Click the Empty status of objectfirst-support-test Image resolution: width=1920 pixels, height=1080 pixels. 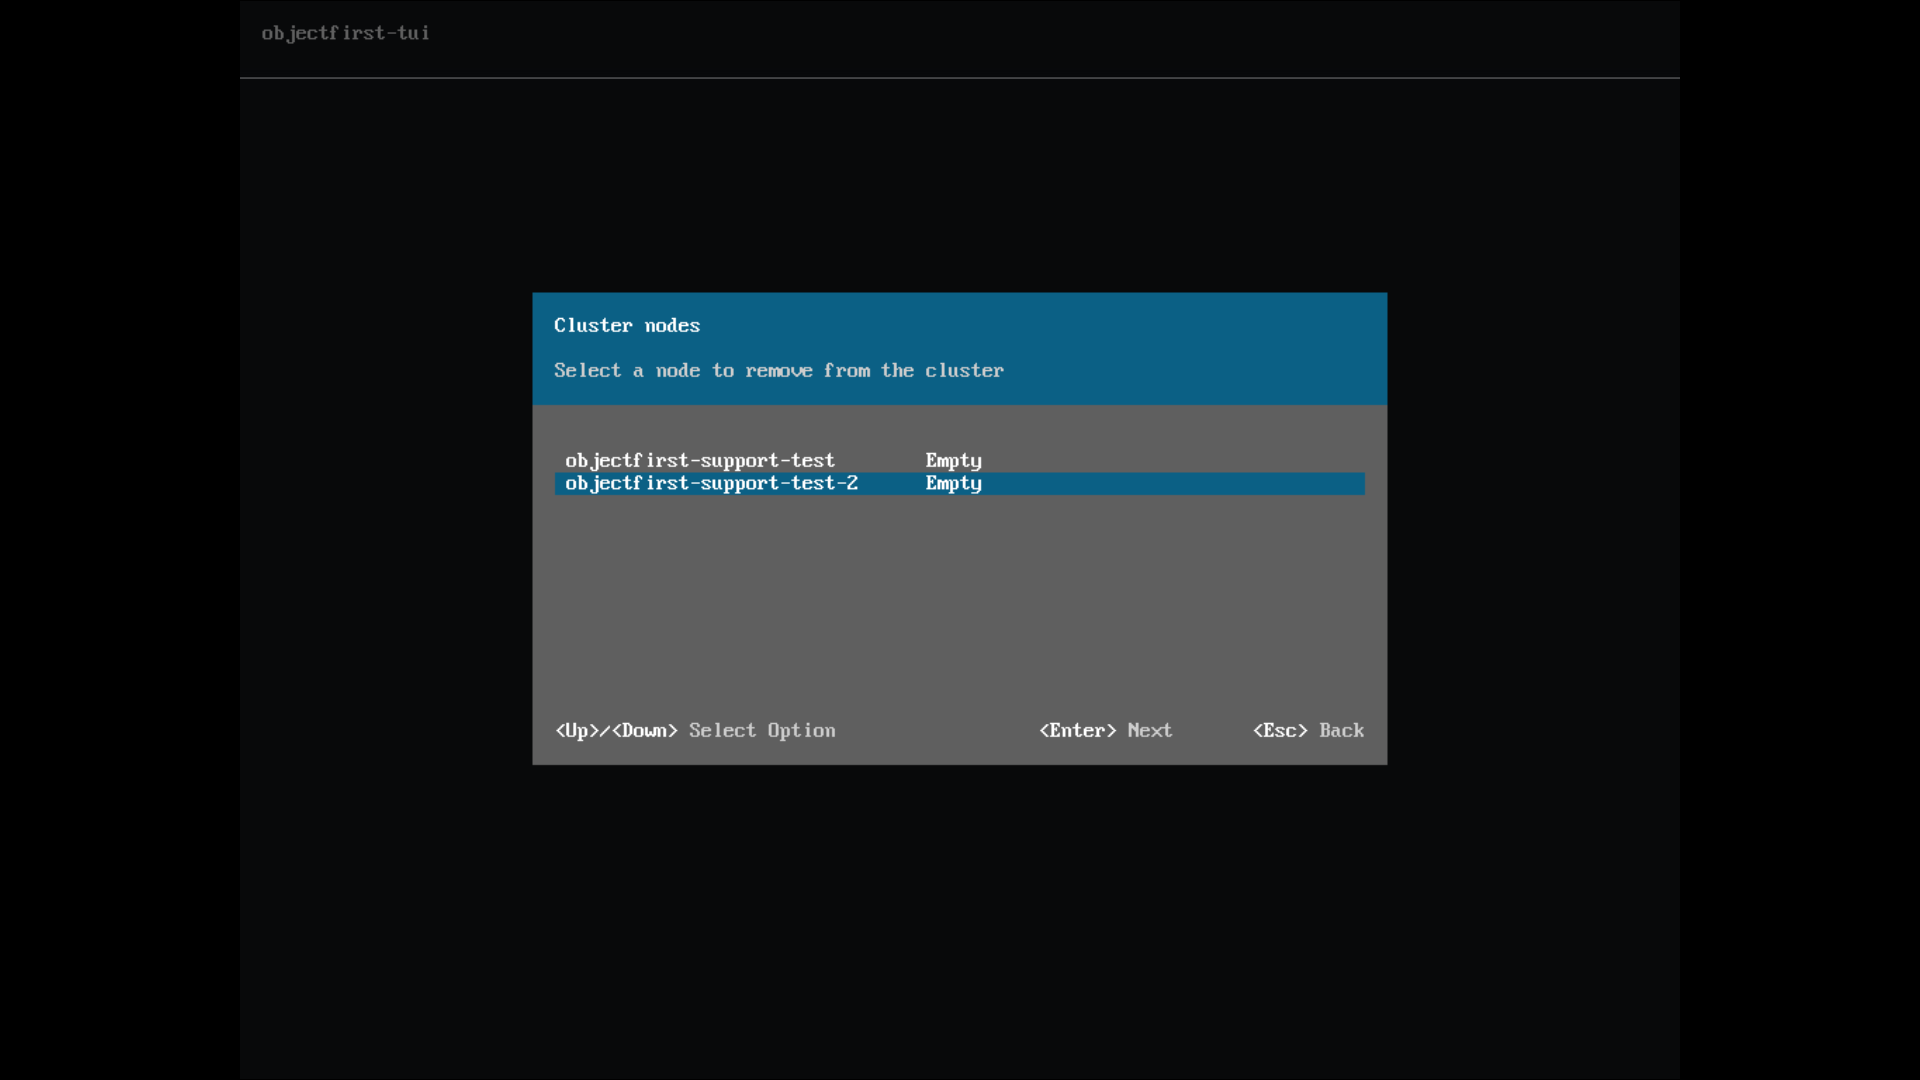(x=953, y=461)
